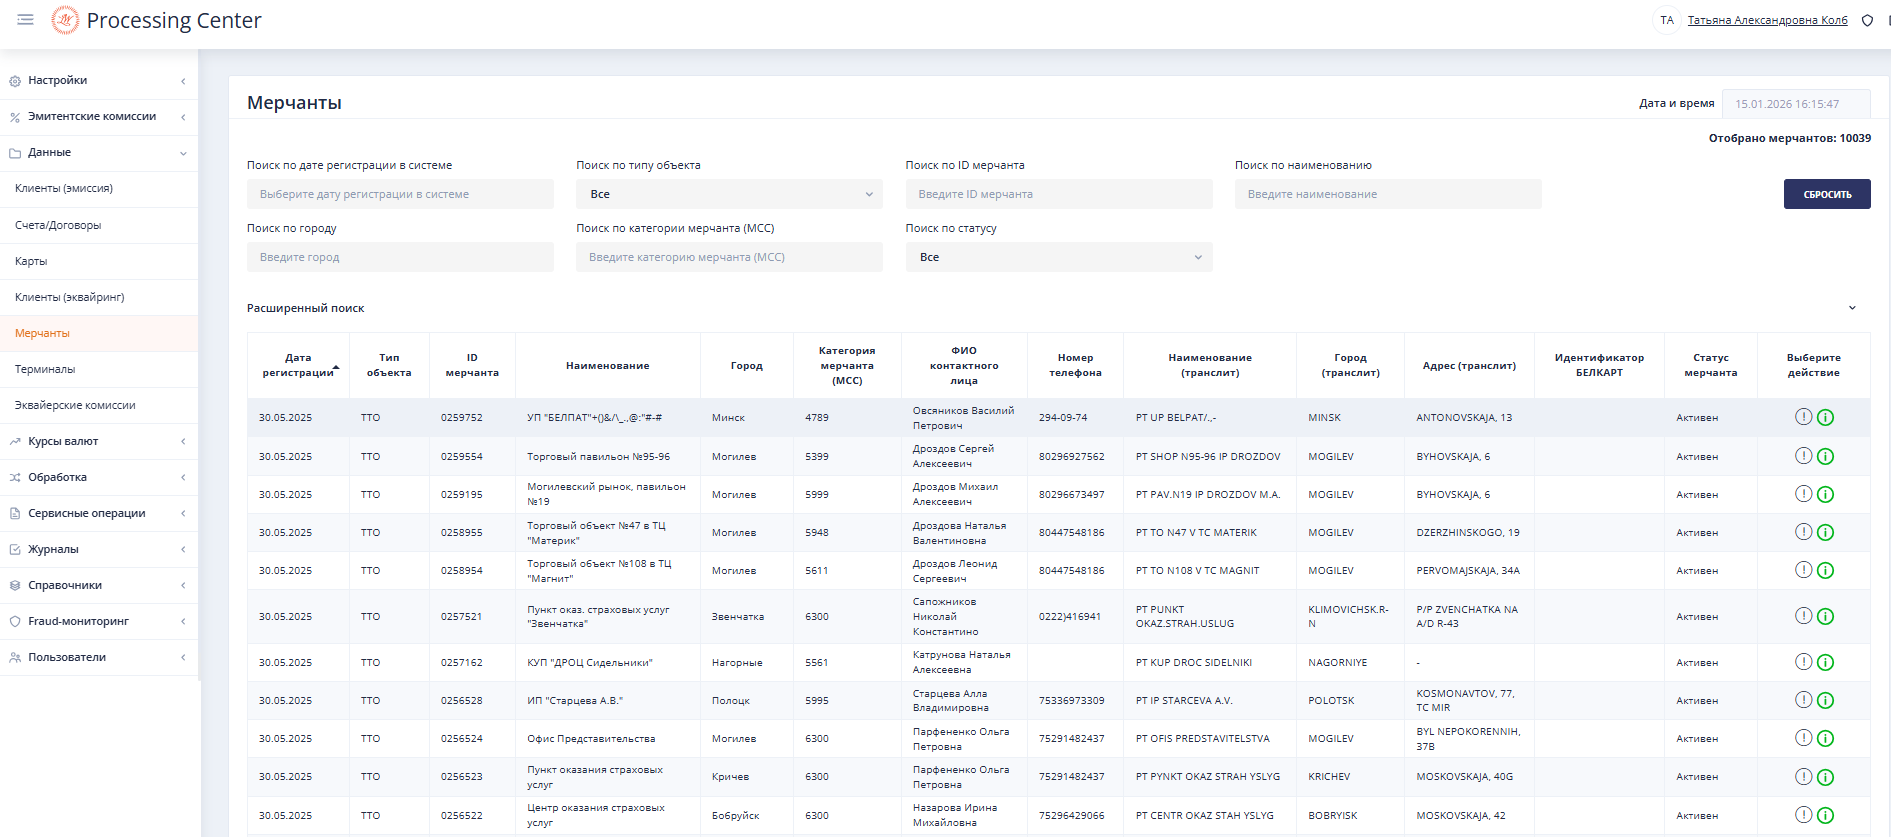
Task: Click gray exclamation icon for merchant 0256524
Action: click(1803, 738)
